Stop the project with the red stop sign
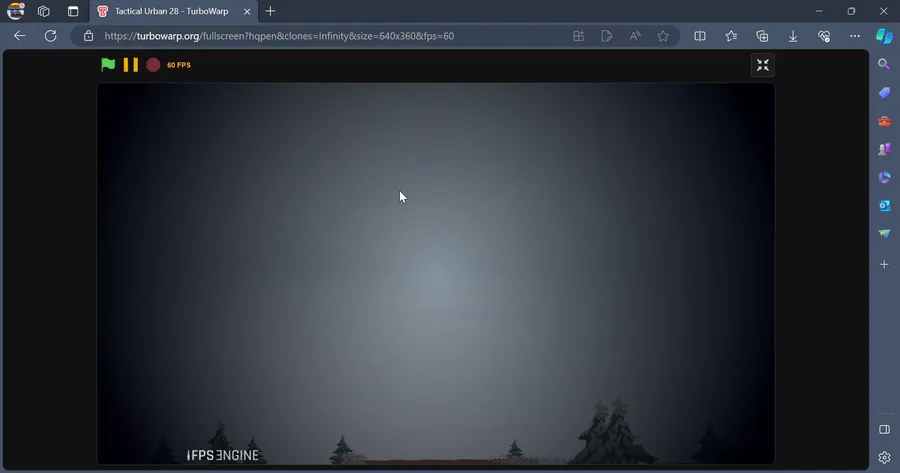 (153, 65)
